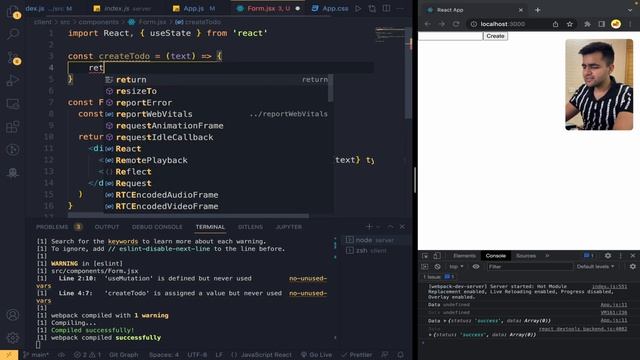The width and height of the screenshot is (640, 360).
Task: Click the console Filter field
Action: 530,267
